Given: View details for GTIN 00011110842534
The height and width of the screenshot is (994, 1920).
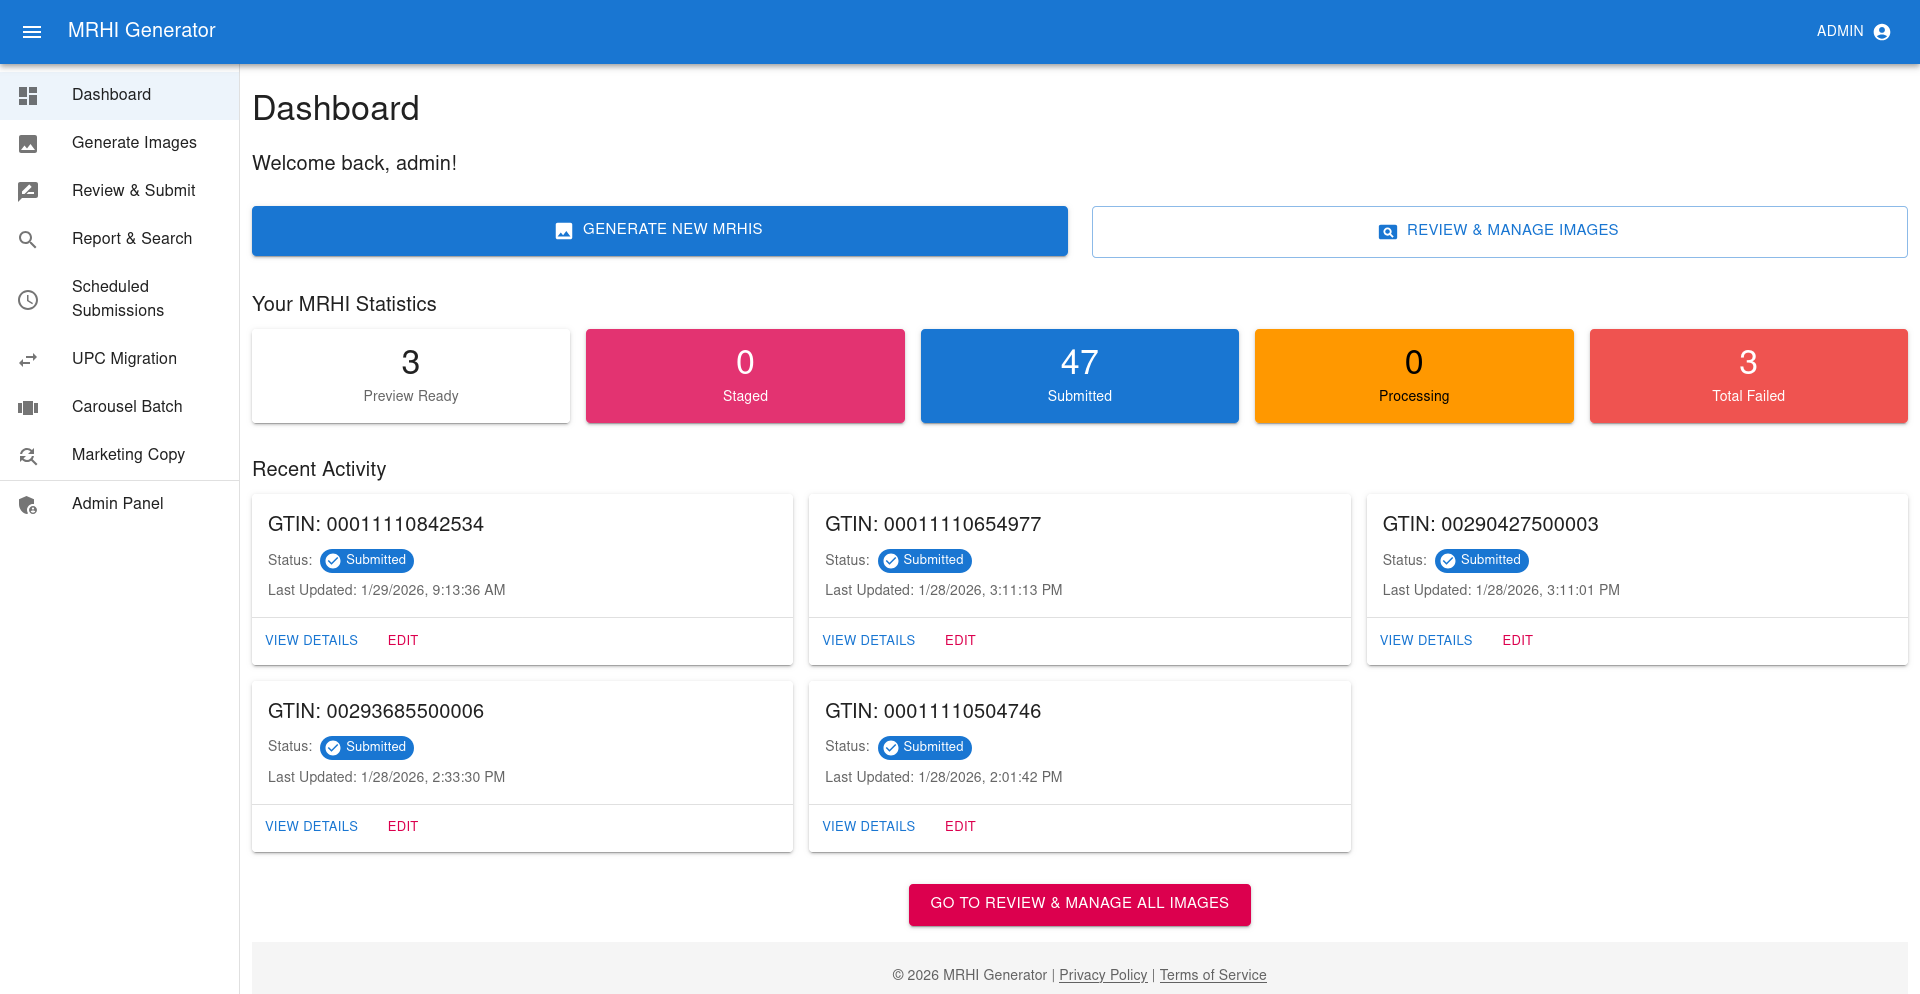Looking at the screenshot, I should [x=311, y=640].
